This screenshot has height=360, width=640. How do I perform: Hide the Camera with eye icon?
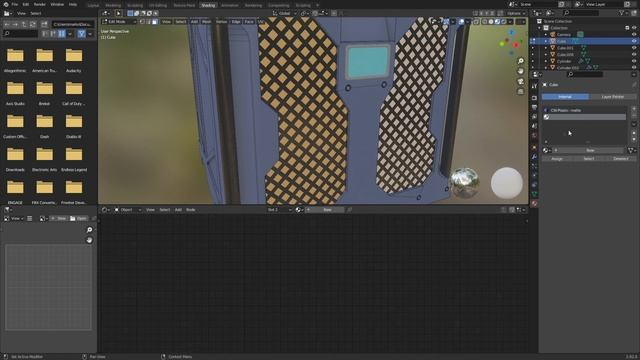[x=634, y=35]
